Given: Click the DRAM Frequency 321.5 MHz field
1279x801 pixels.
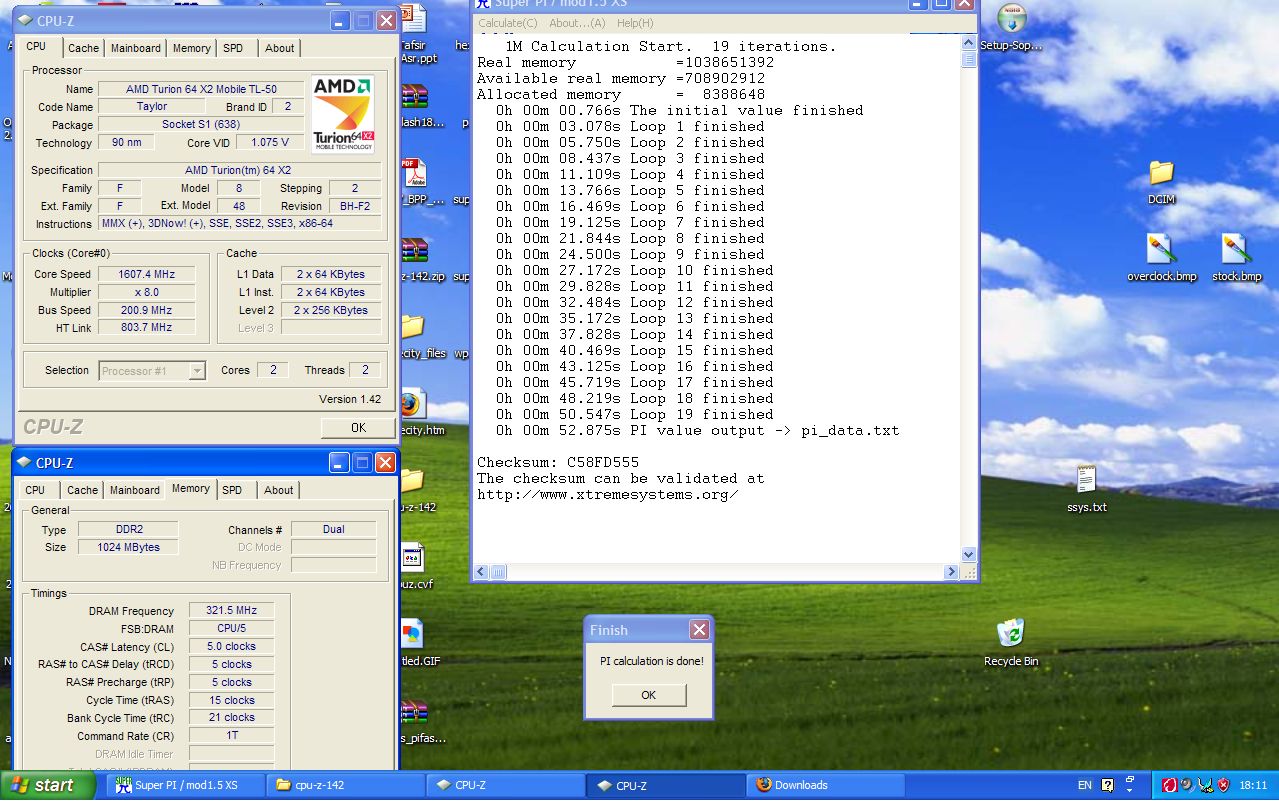Looking at the screenshot, I should 231,611.
